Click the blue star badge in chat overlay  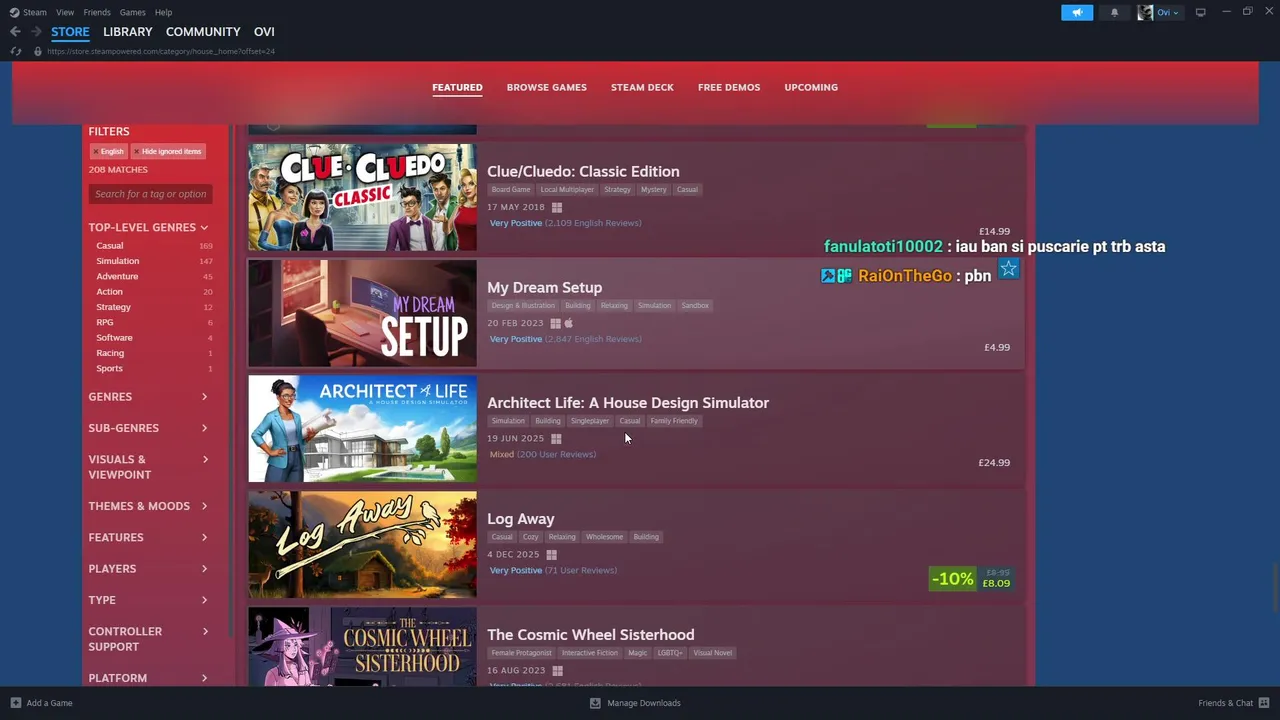(x=1008, y=269)
